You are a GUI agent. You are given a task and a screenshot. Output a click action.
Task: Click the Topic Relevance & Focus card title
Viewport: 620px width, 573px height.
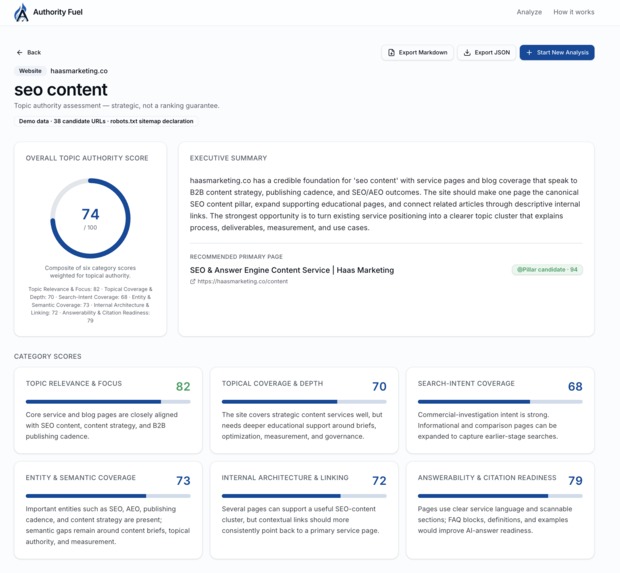pyautogui.click(x=74, y=384)
